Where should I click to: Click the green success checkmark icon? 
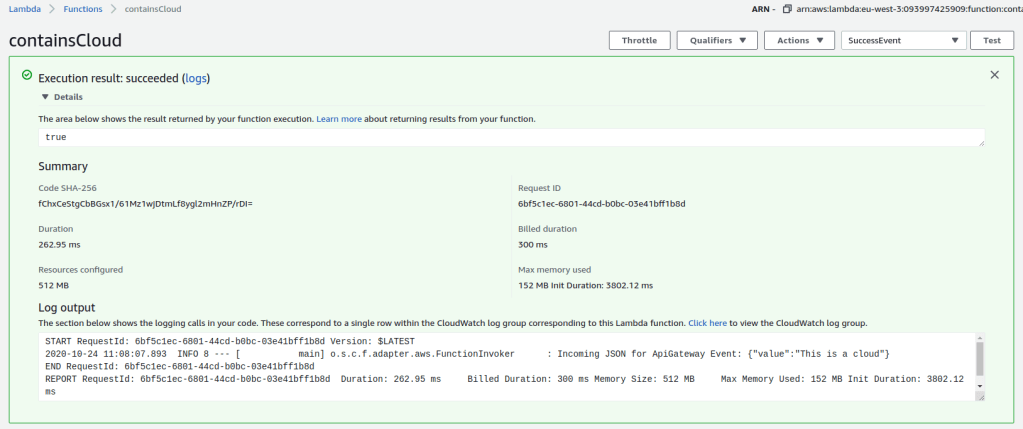click(x=27, y=75)
